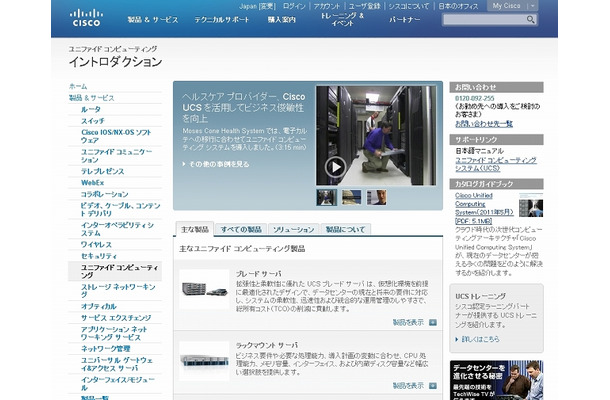This screenshot has width=610, height=400.
Task: Open ストレージ ネットワーキング sidebar link
Action: click(118, 291)
